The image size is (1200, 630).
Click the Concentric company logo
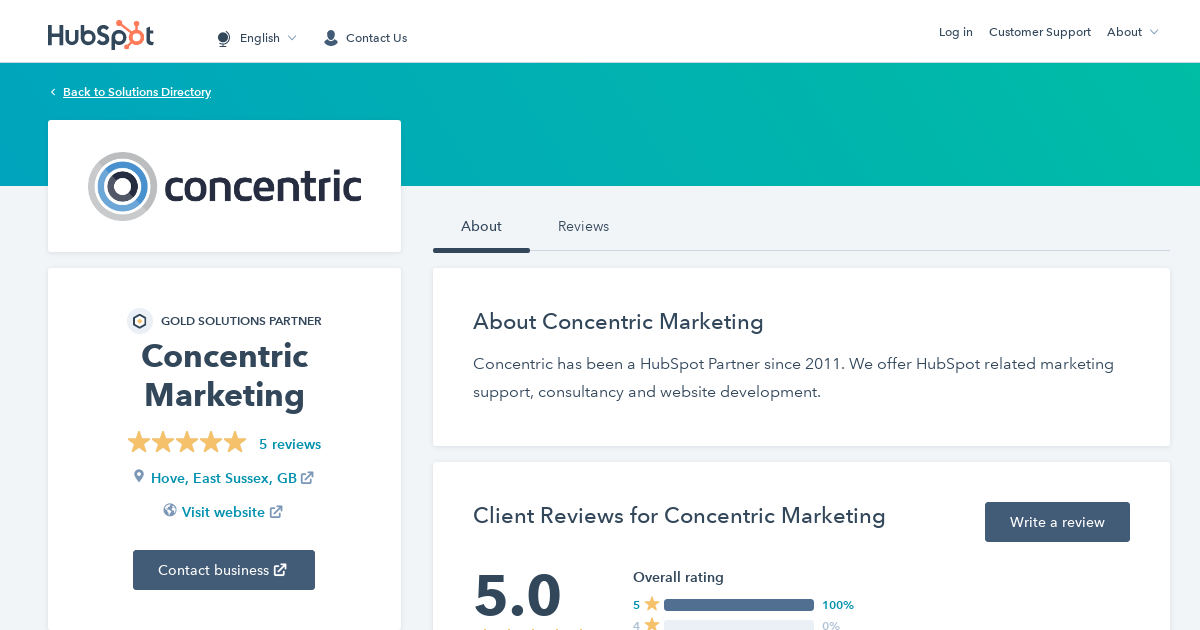224,186
